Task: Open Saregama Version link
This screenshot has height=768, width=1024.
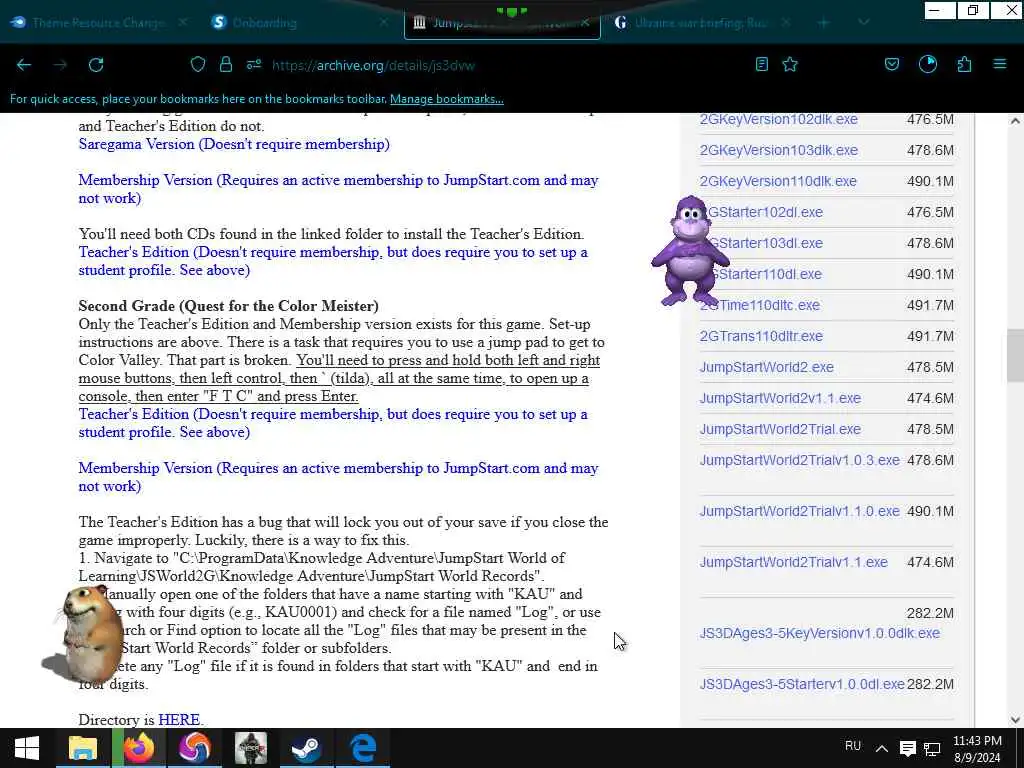Action: tap(234, 144)
